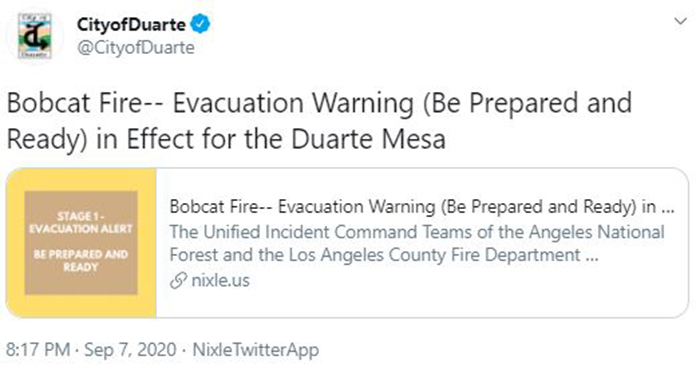Expand the tweet options chevron
The height and width of the screenshot is (376, 700).
pos(680,21)
